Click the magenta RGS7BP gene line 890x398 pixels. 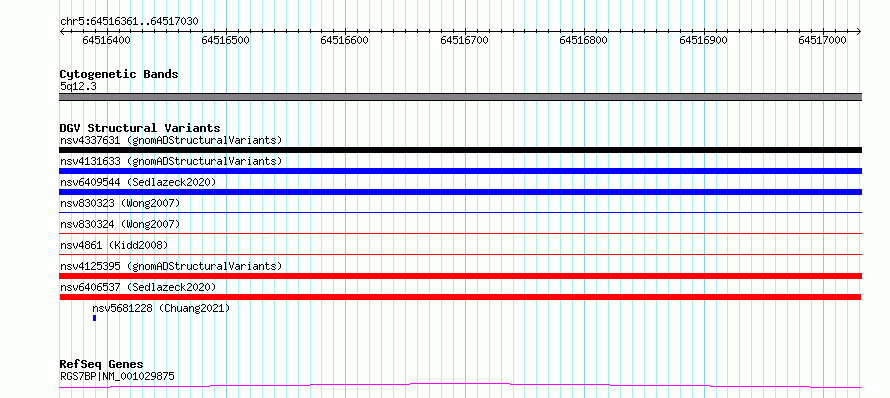point(460,386)
